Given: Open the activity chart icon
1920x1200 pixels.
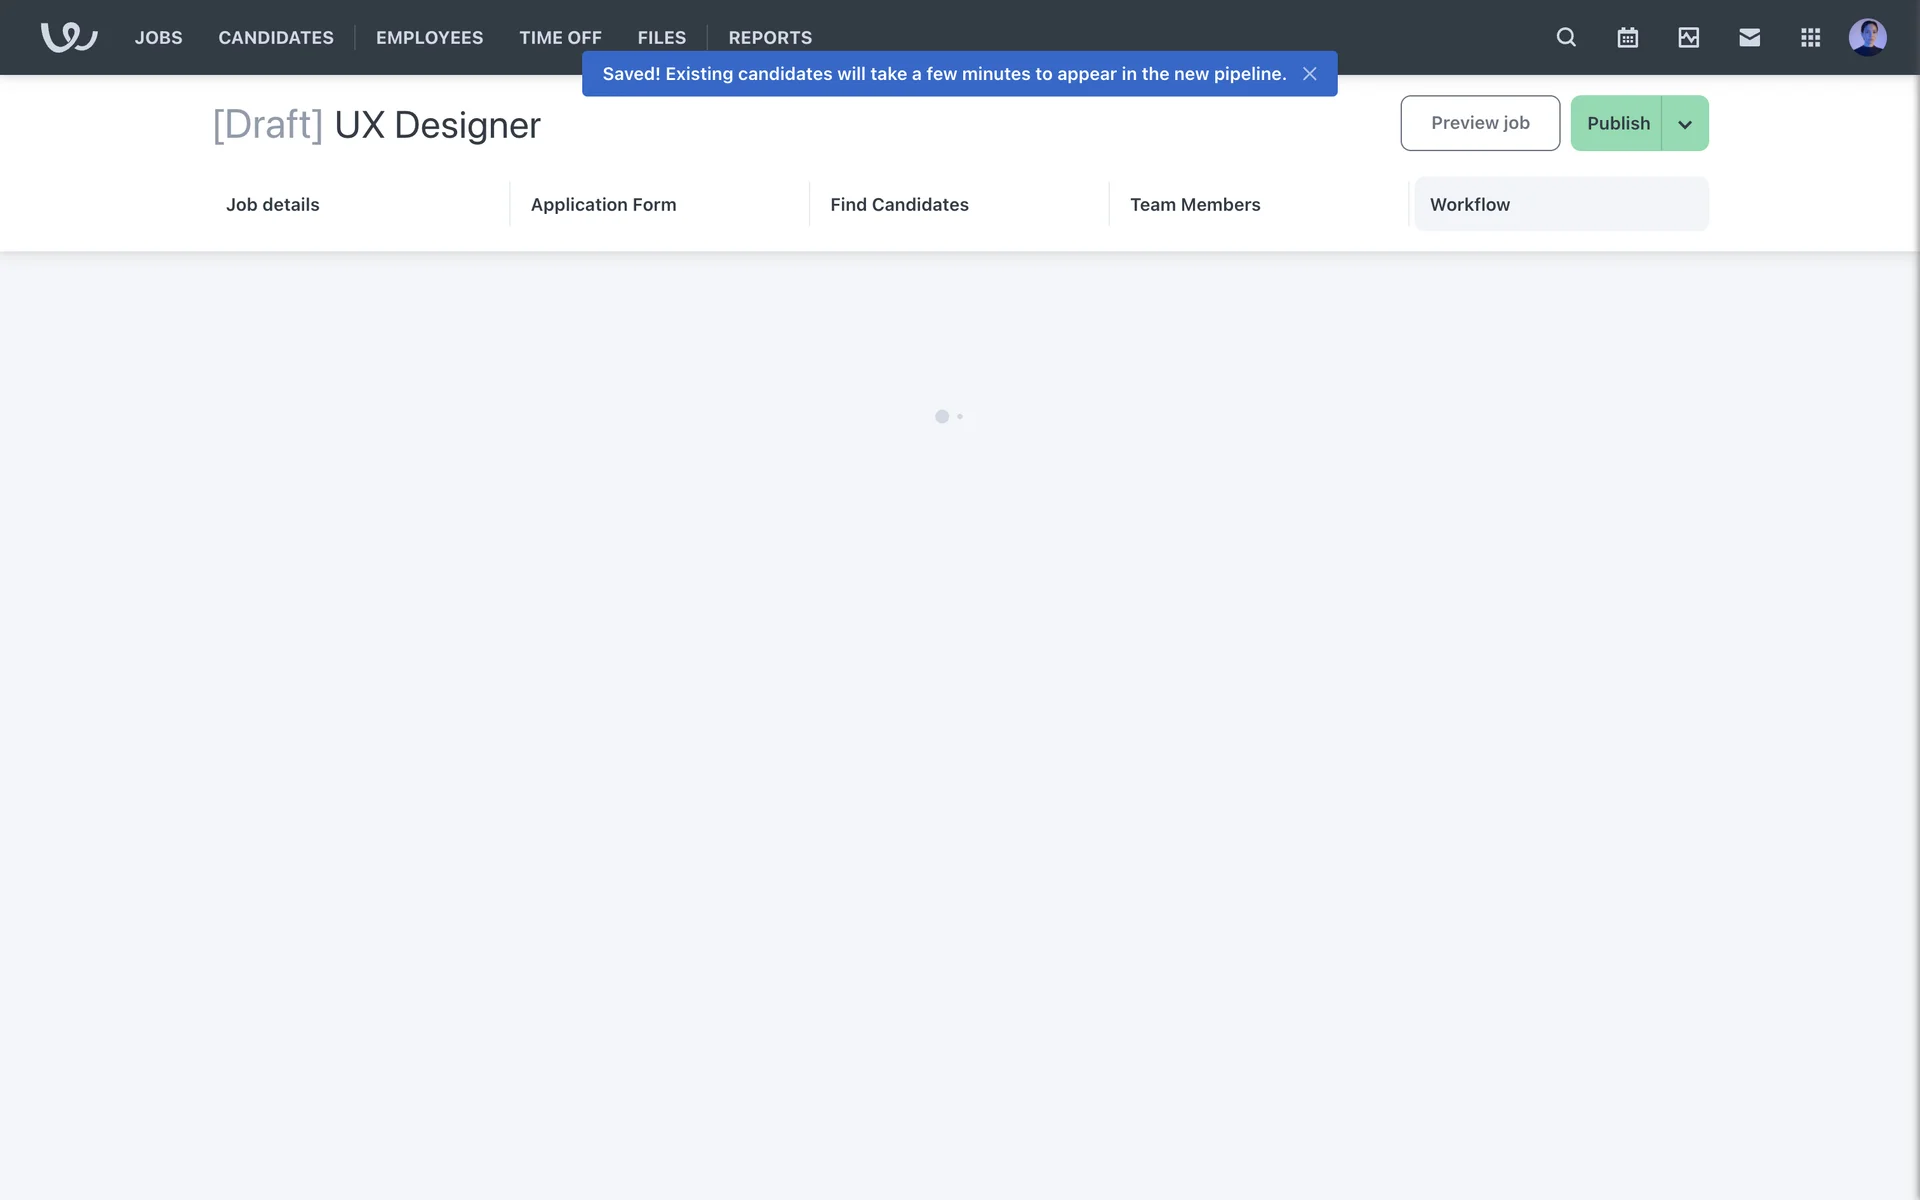Looking at the screenshot, I should (1688, 37).
